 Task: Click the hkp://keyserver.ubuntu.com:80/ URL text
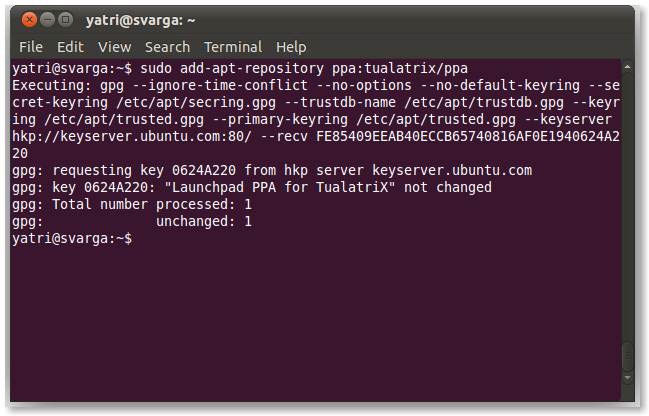[x=132, y=136]
